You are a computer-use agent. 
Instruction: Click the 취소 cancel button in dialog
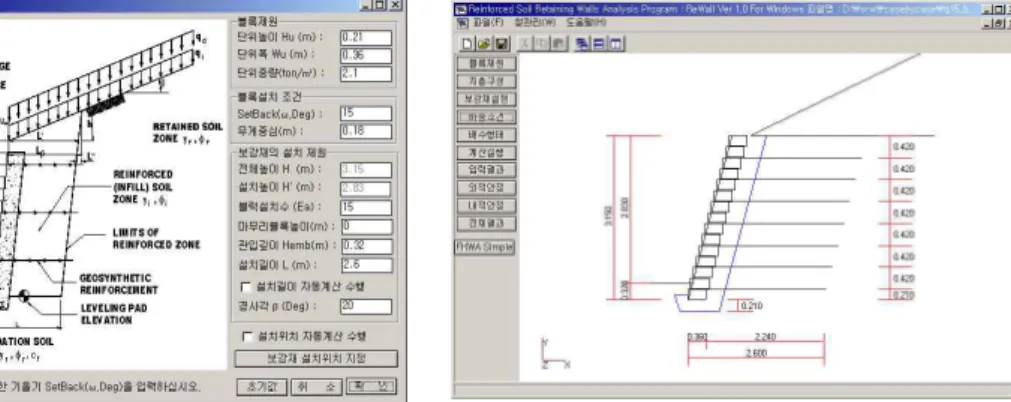[x=316, y=387]
